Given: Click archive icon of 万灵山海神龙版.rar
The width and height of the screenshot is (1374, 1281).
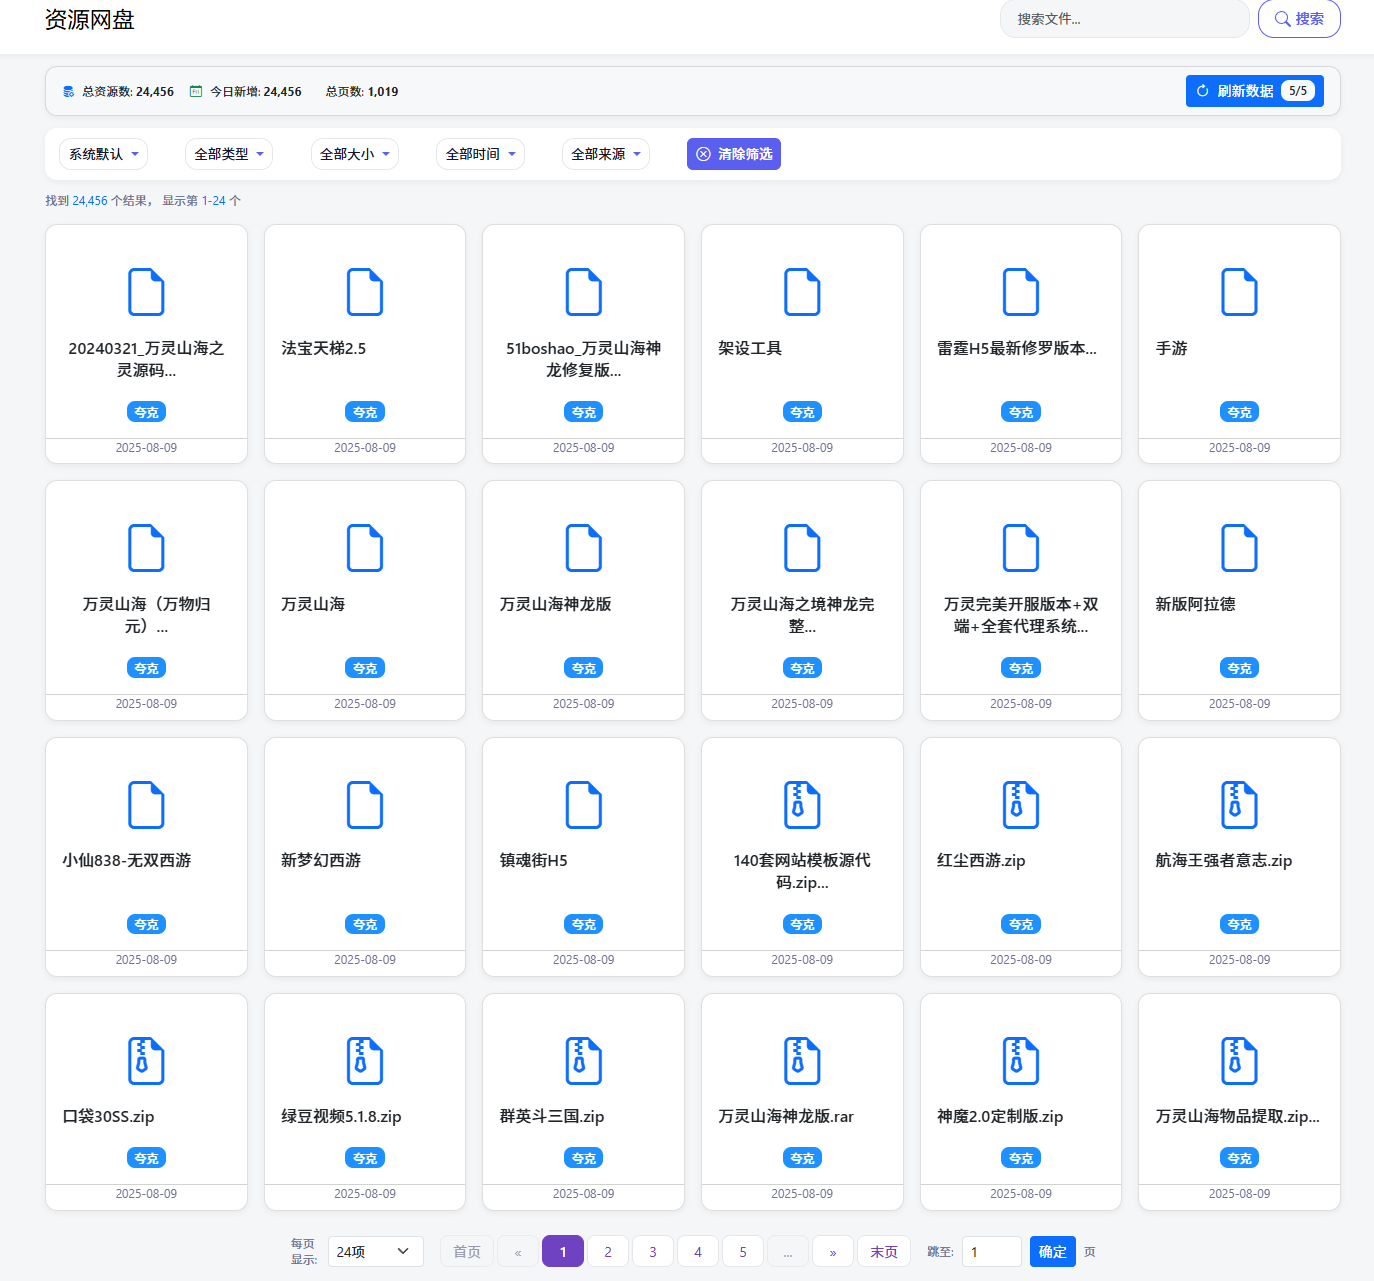Looking at the screenshot, I should click(x=802, y=1061).
